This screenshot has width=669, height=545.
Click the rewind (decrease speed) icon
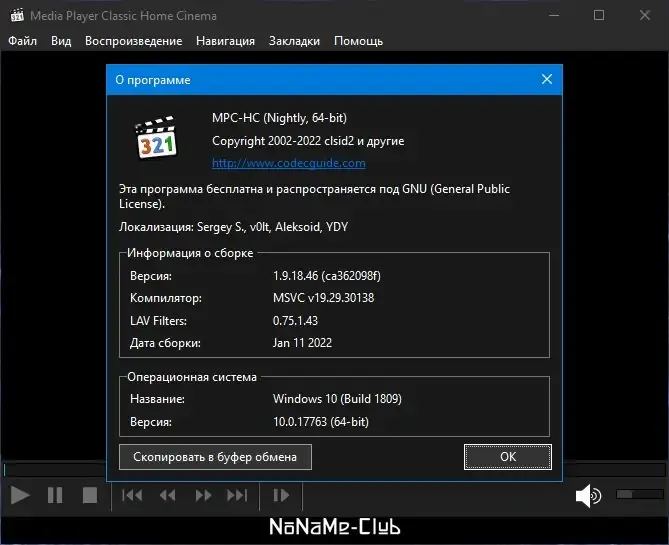pyautogui.click(x=168, y=495)
